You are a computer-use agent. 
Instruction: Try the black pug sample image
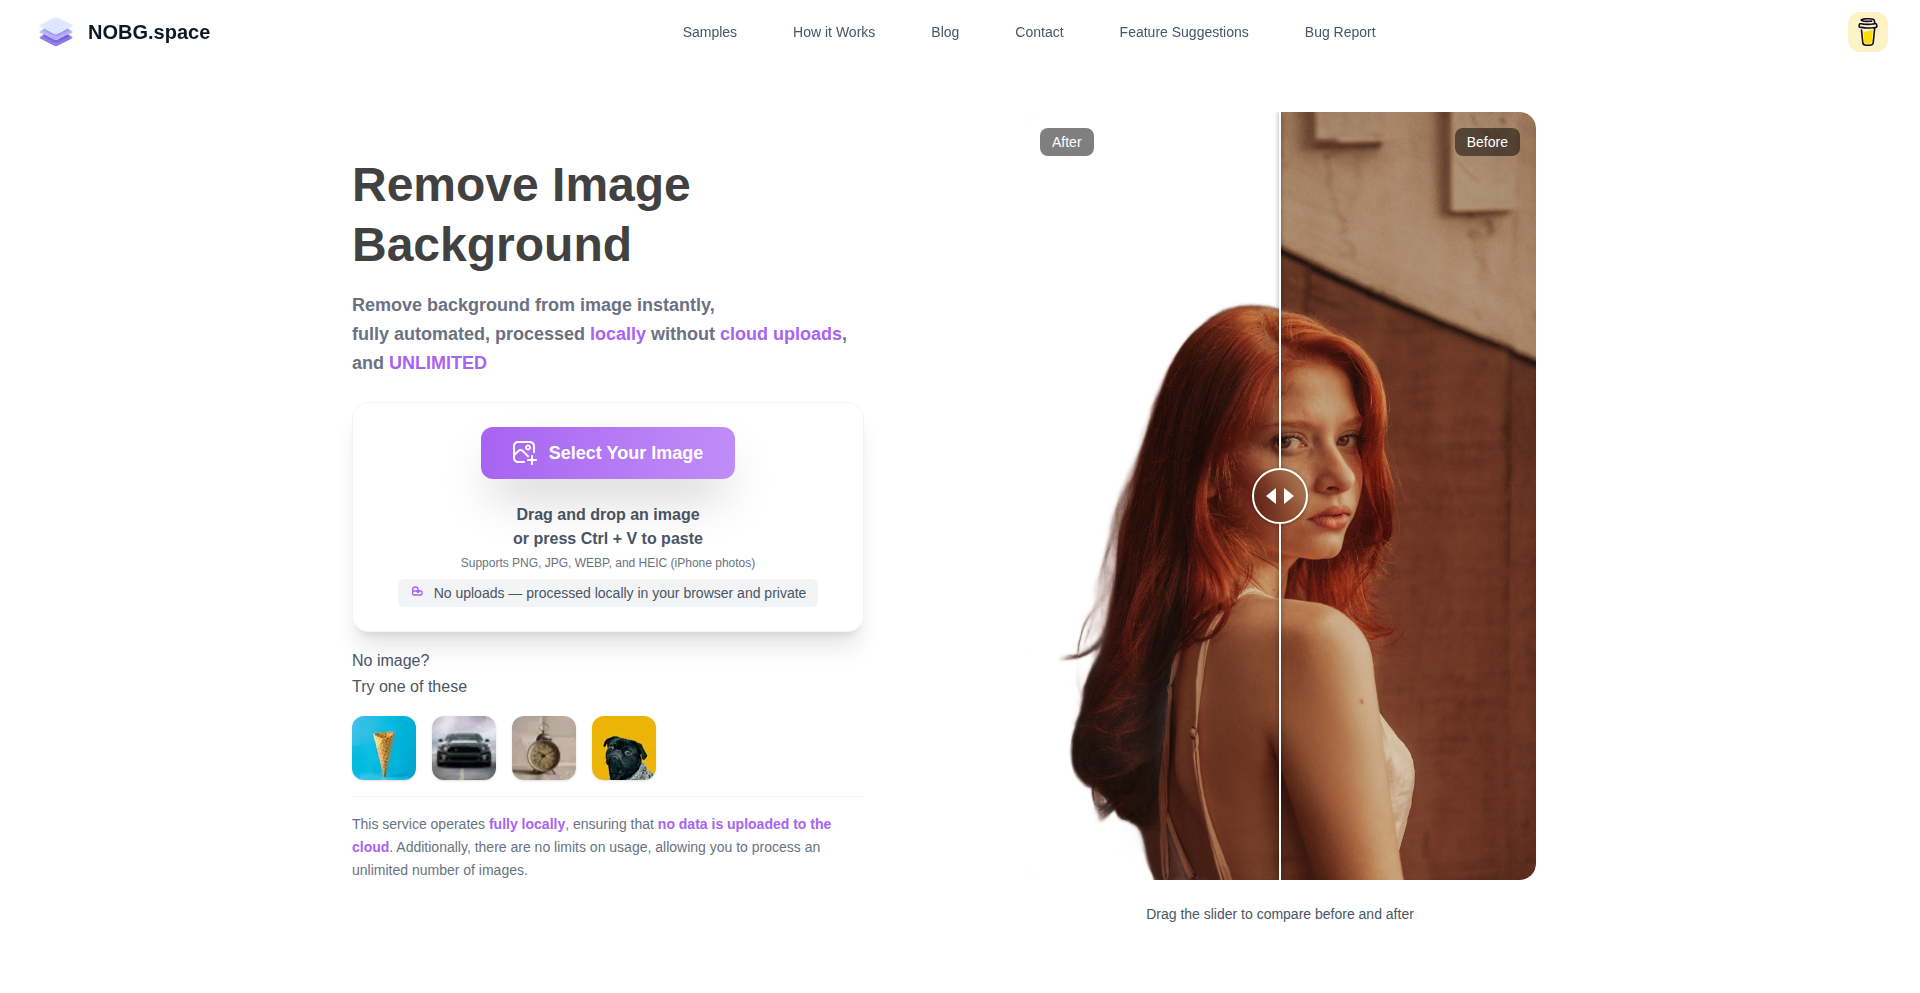[x=624, y=748]
